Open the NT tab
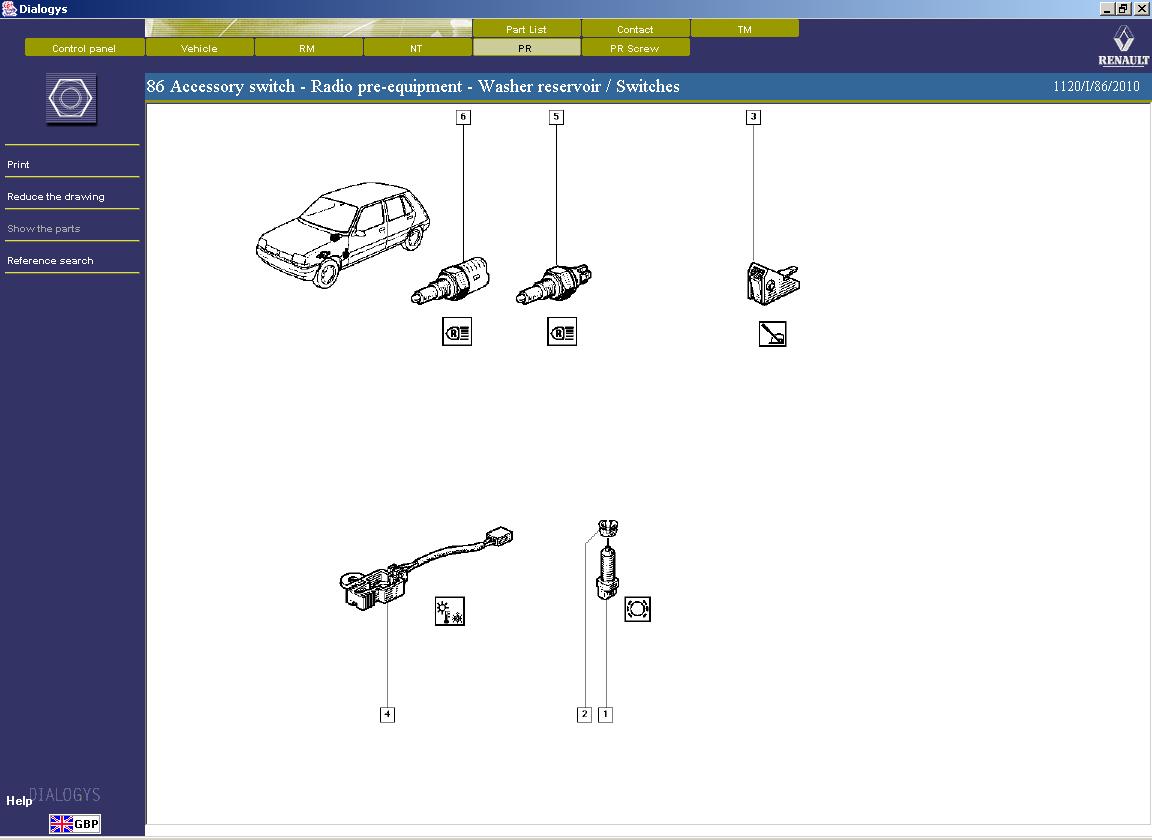Viewport: 1152px width, 840px height. 417,48
